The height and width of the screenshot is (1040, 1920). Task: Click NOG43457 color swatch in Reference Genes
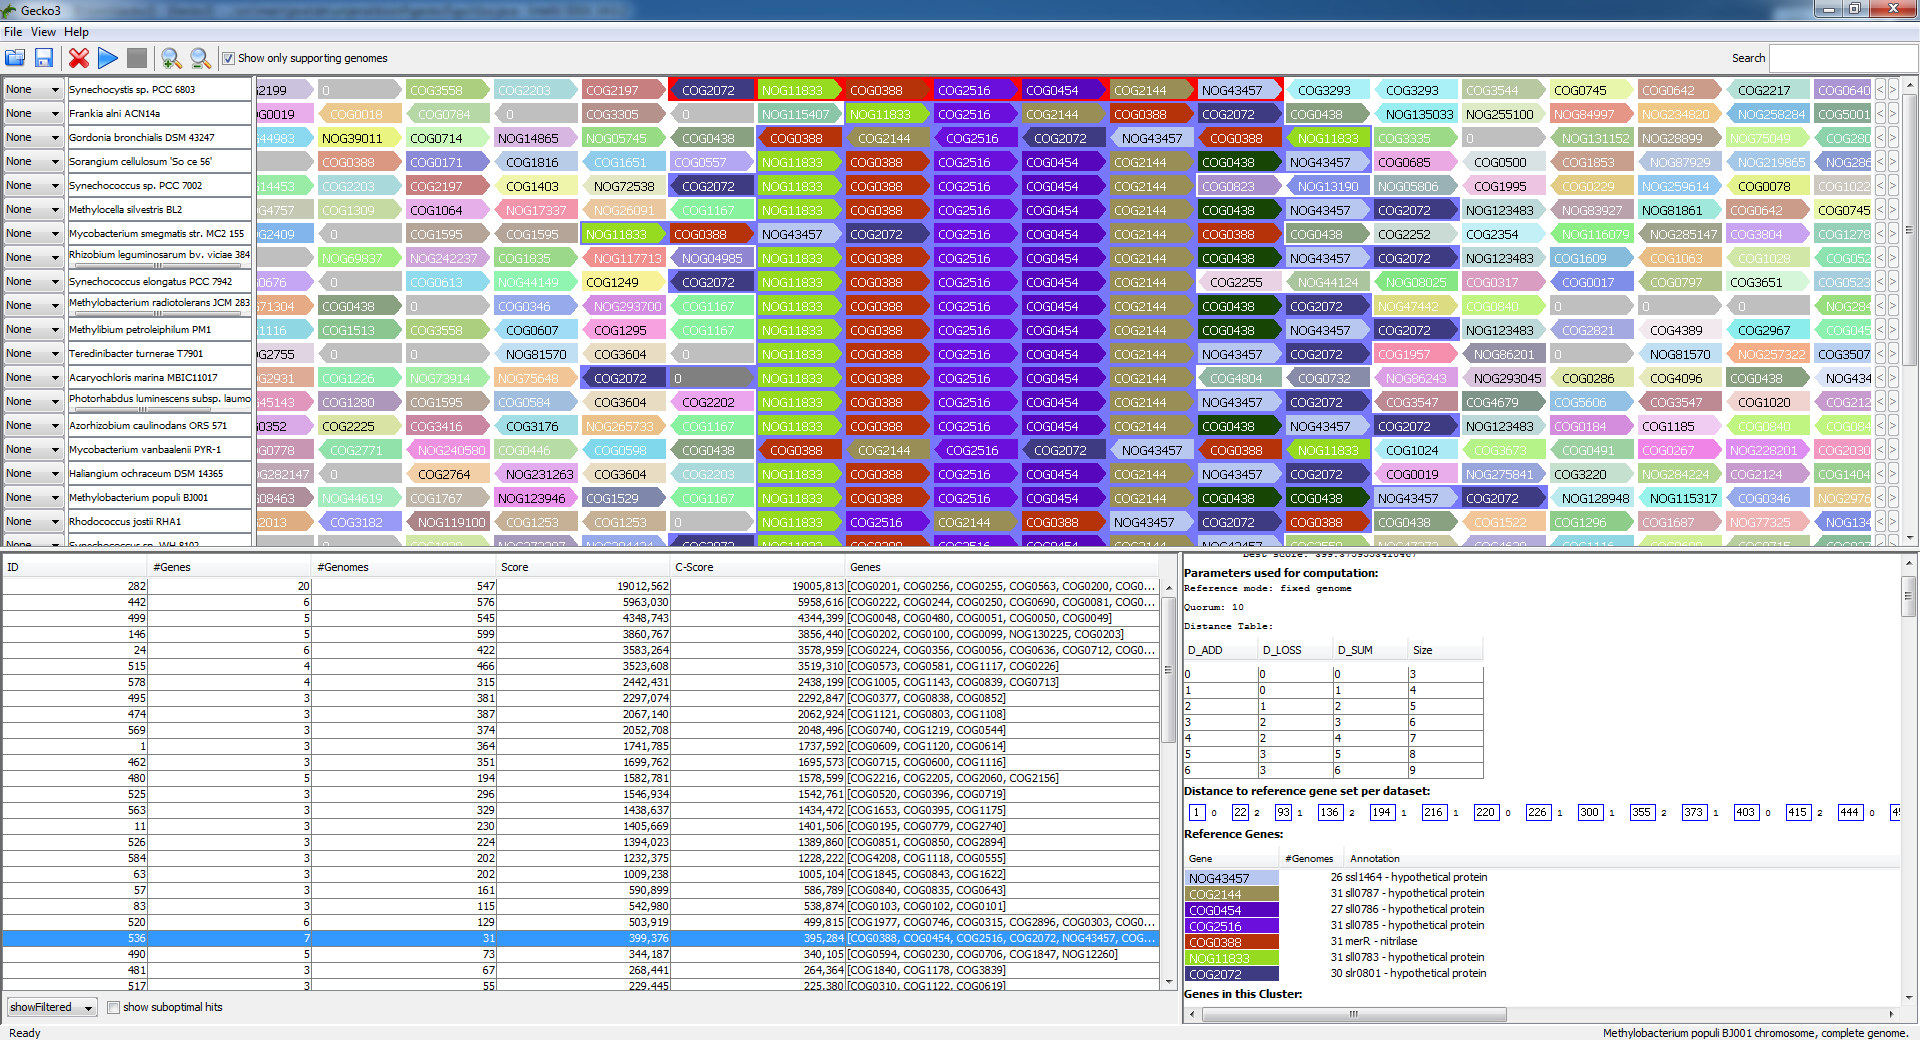(x=1232, y=878)
